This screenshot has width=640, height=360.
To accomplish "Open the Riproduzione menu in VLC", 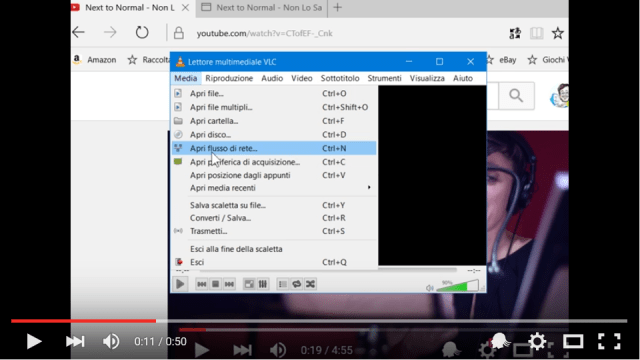I will 229,78.
